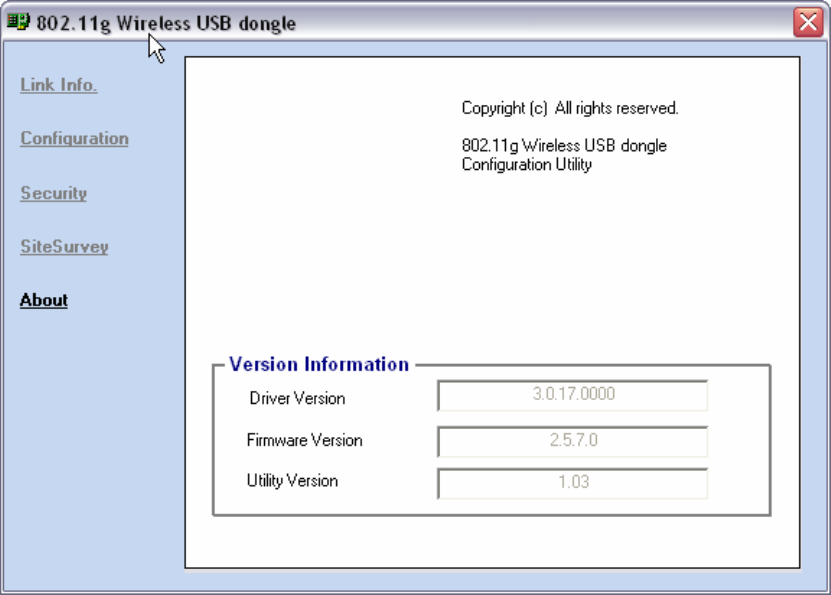This screenshot has width=831, height=595.
Task: Switch to the SiteSurvey page
Action: 64,247
